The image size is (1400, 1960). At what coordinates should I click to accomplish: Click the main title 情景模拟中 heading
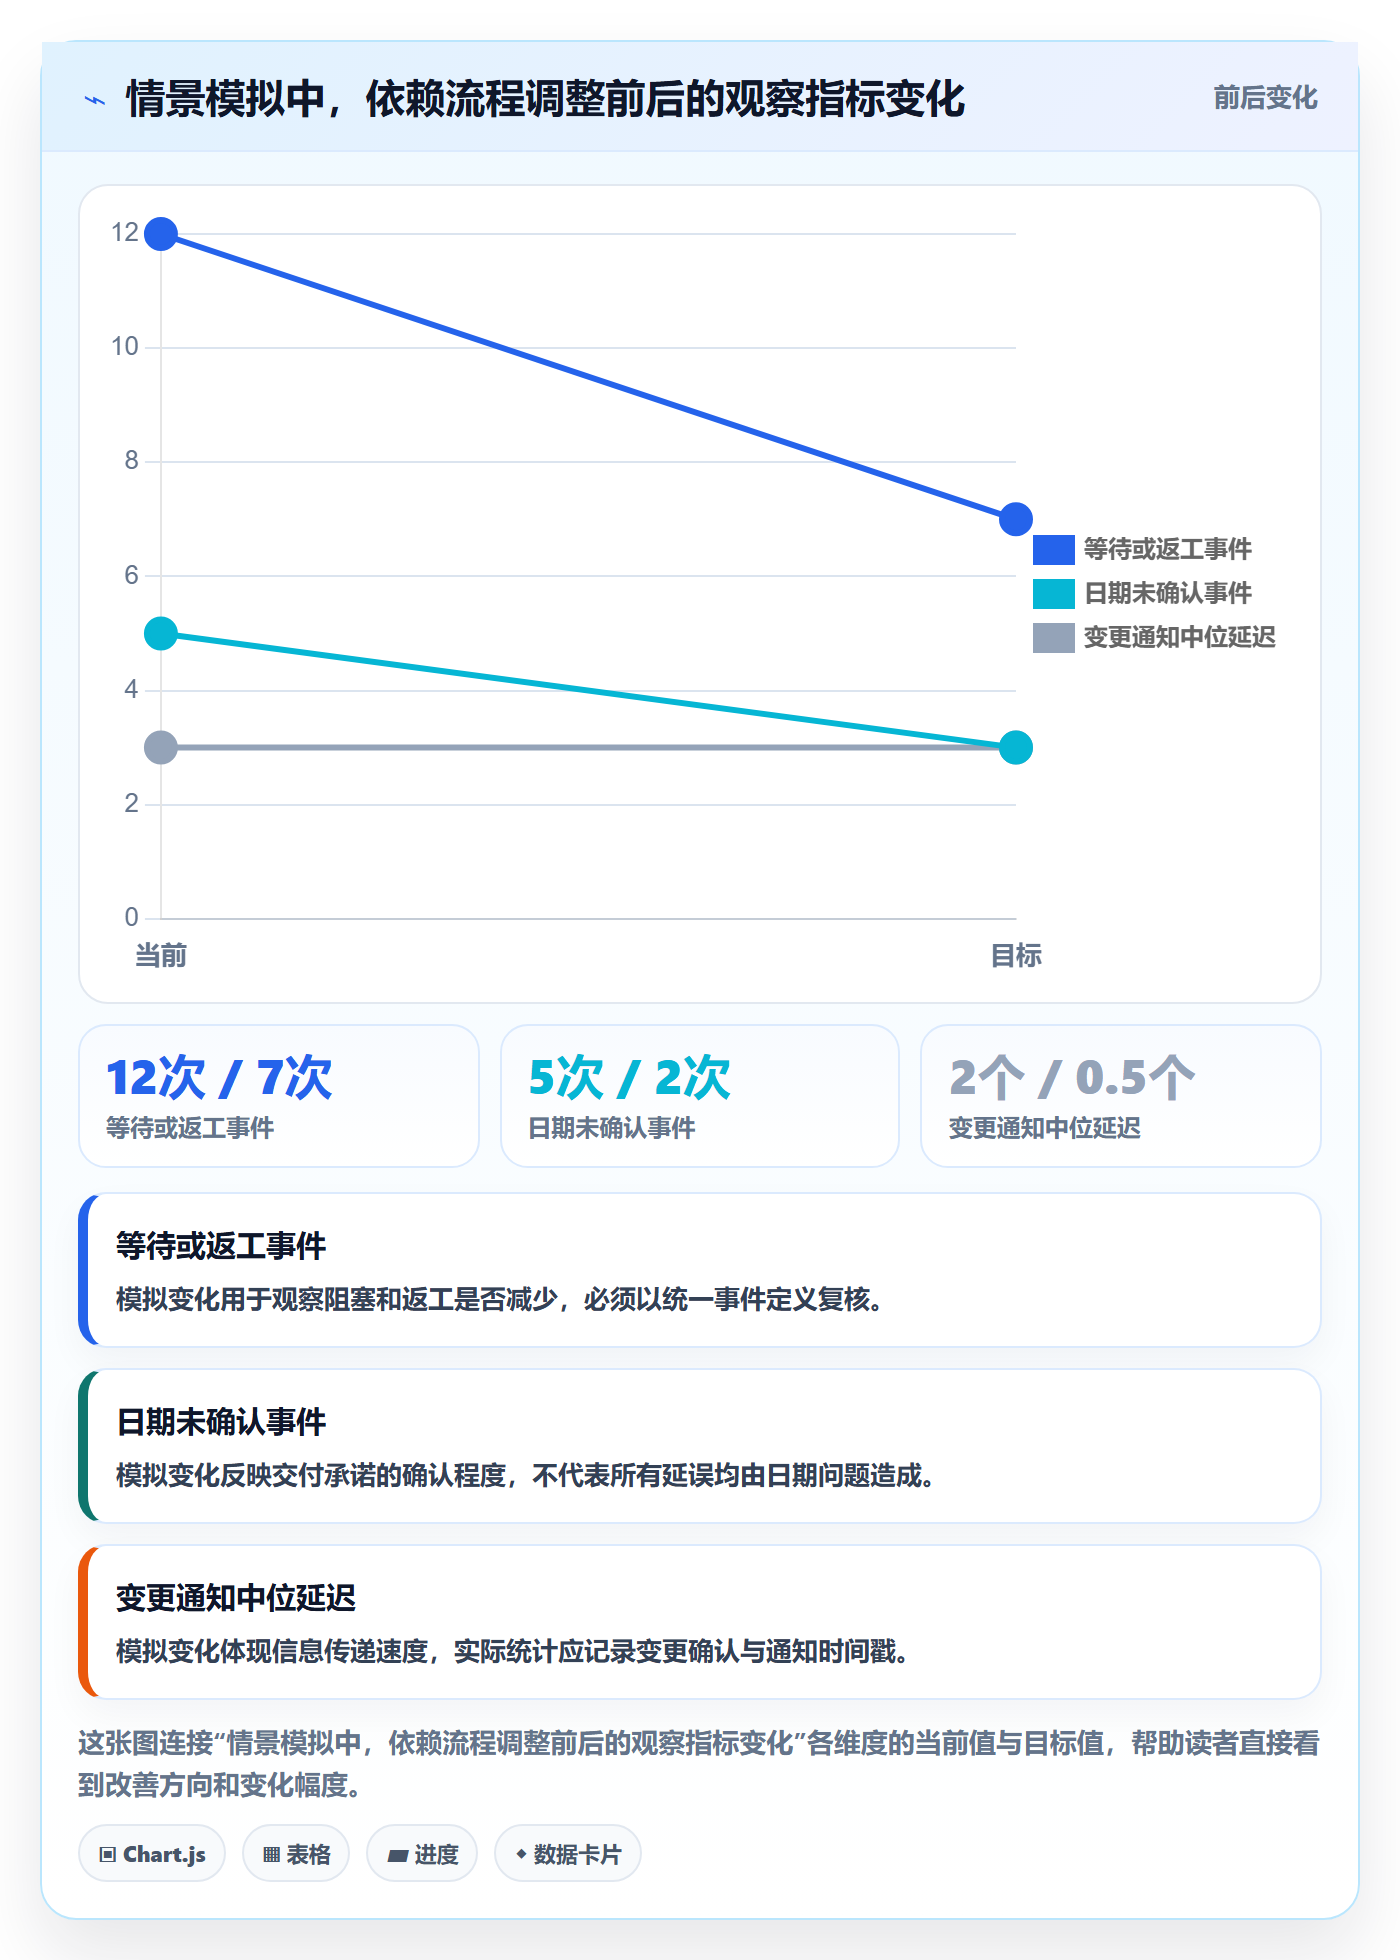545,99
